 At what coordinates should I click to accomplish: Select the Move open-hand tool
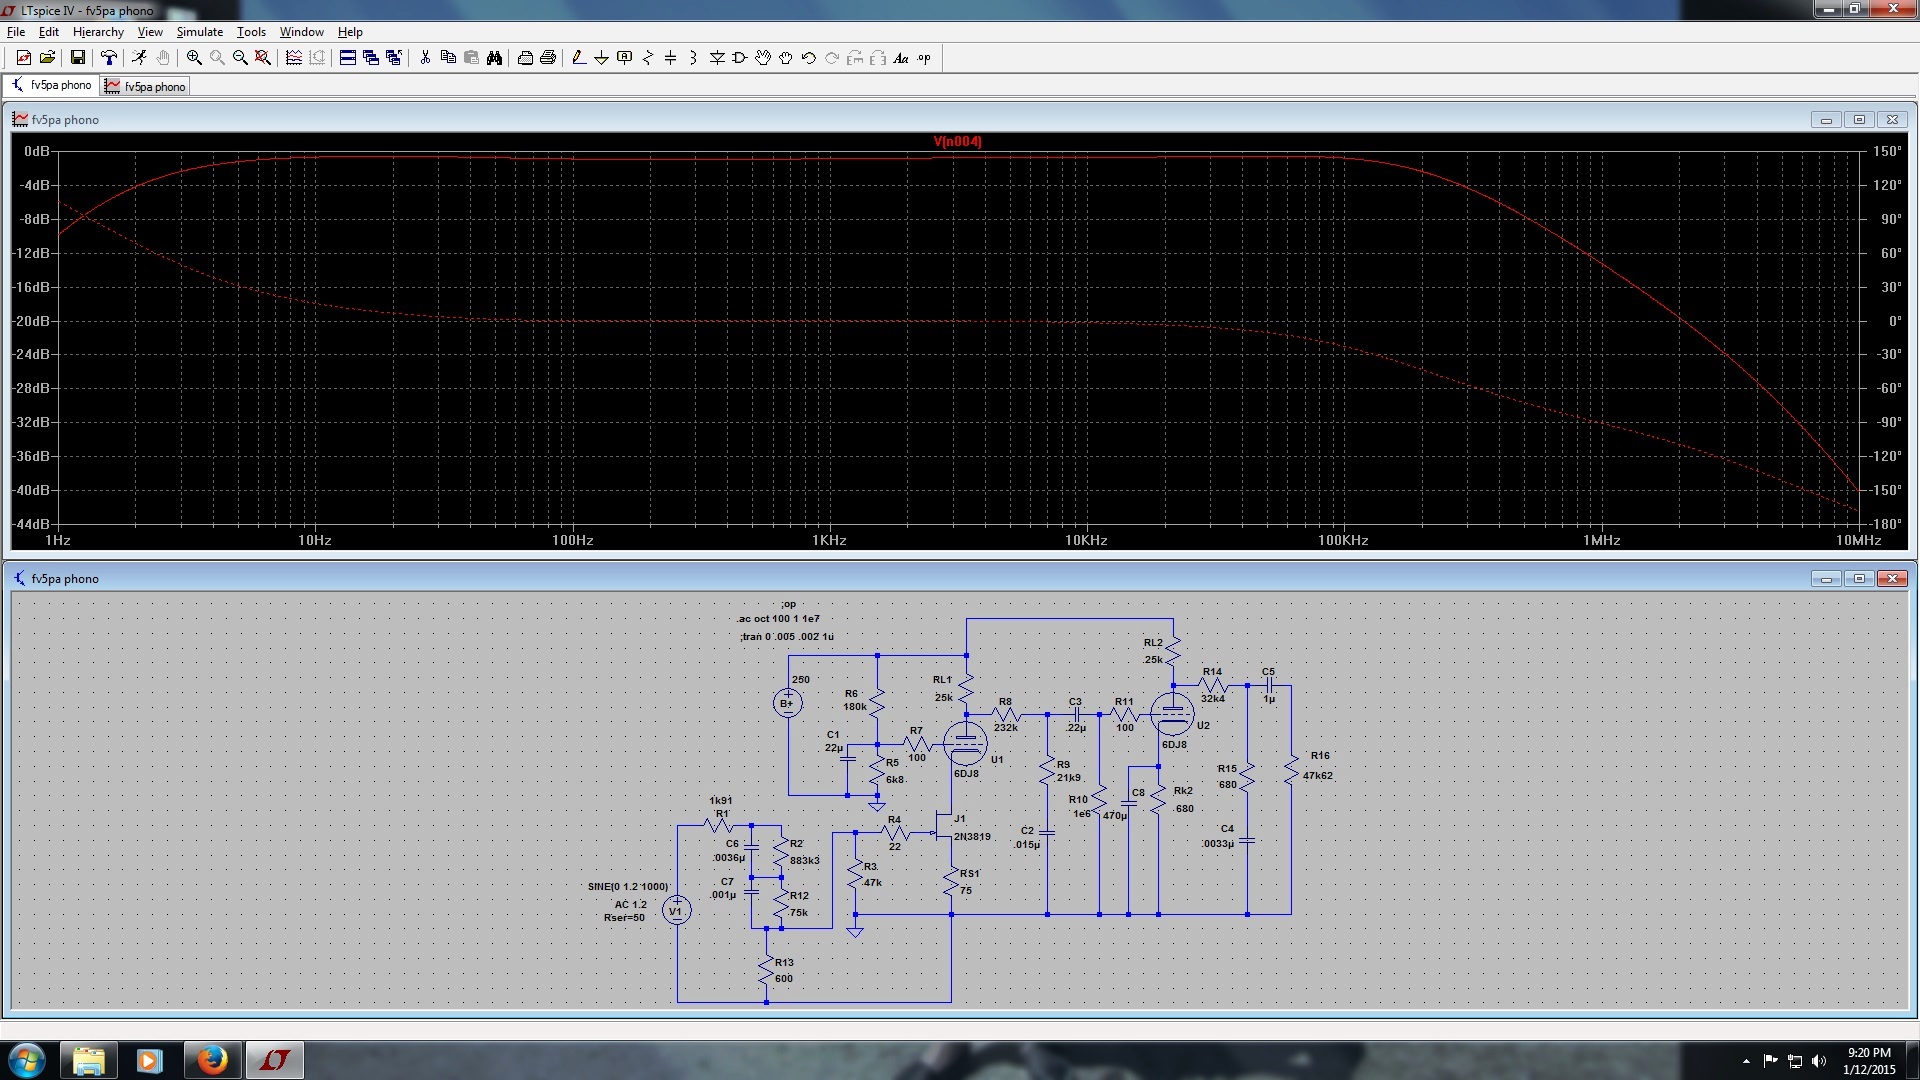(x=763, y=58)
